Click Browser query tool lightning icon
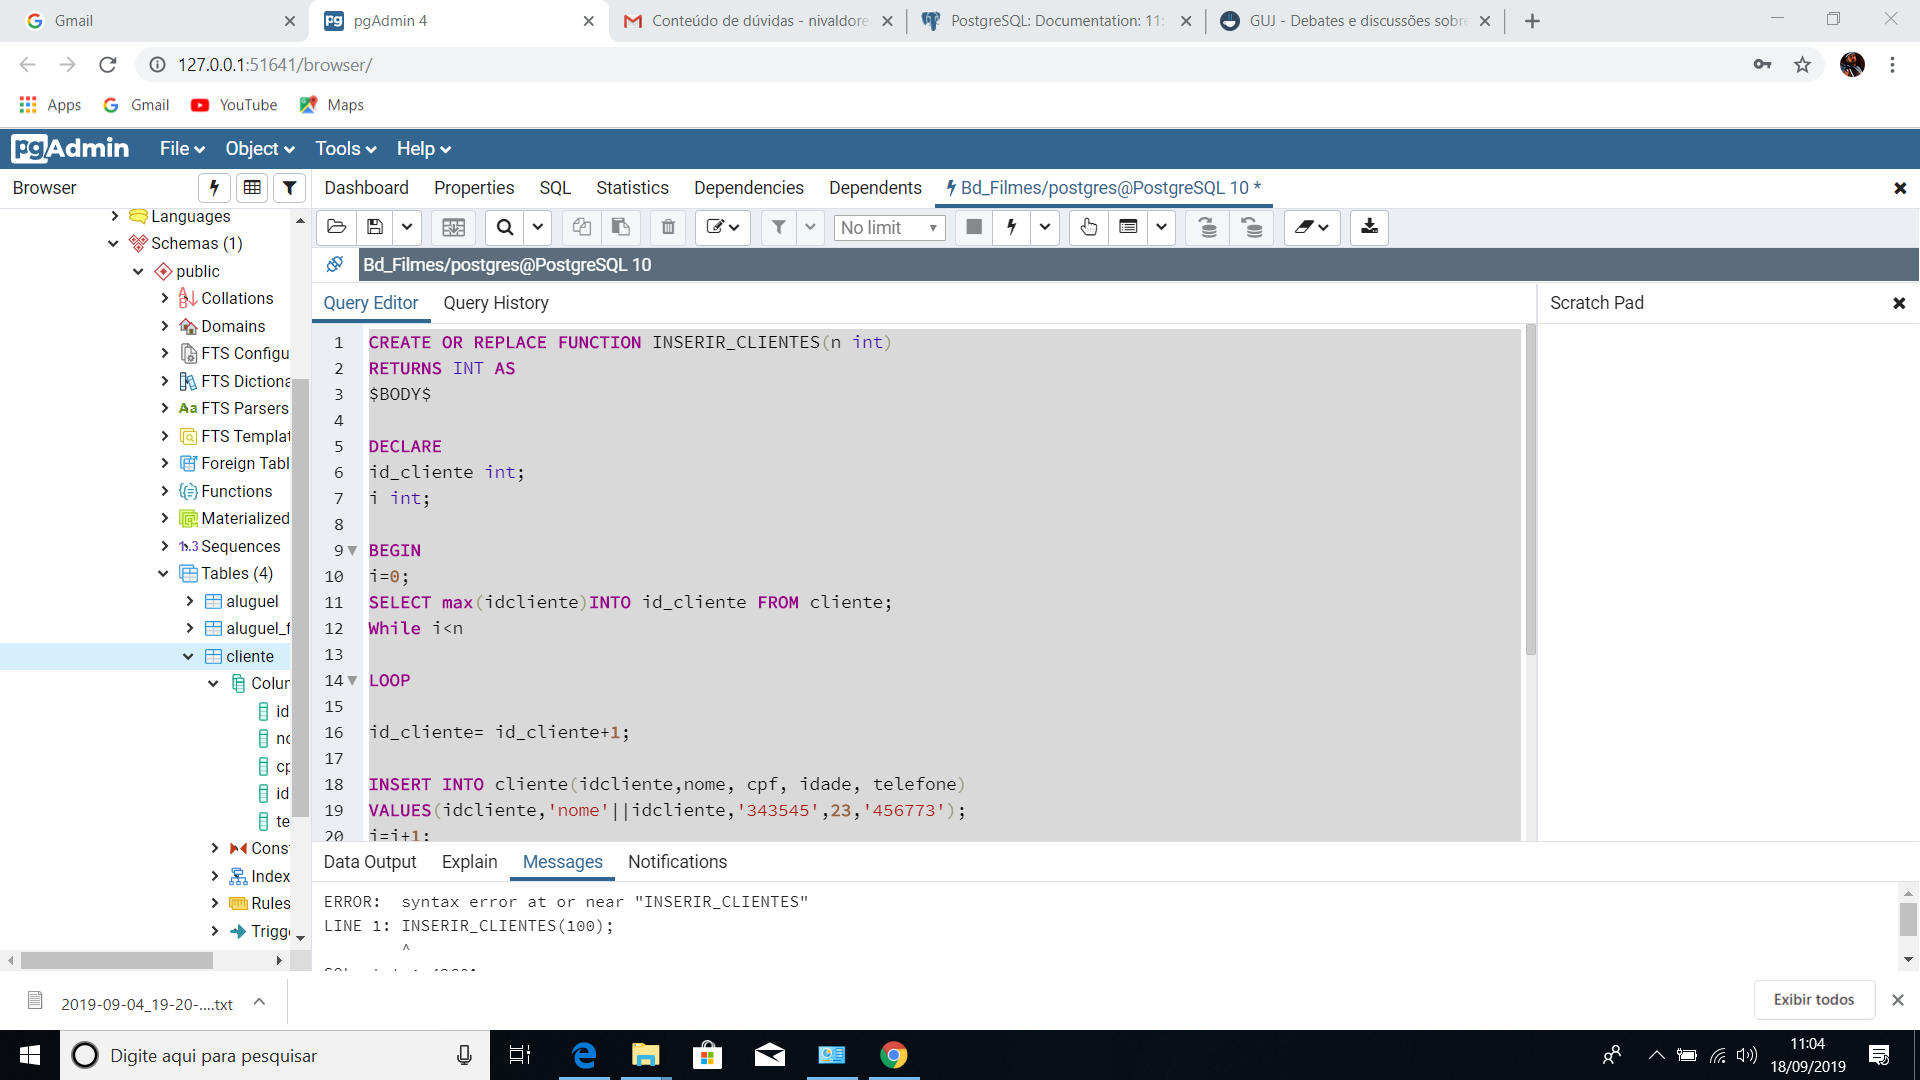The width and height of the screenshot is (1920, 1080). coord(214,187)
